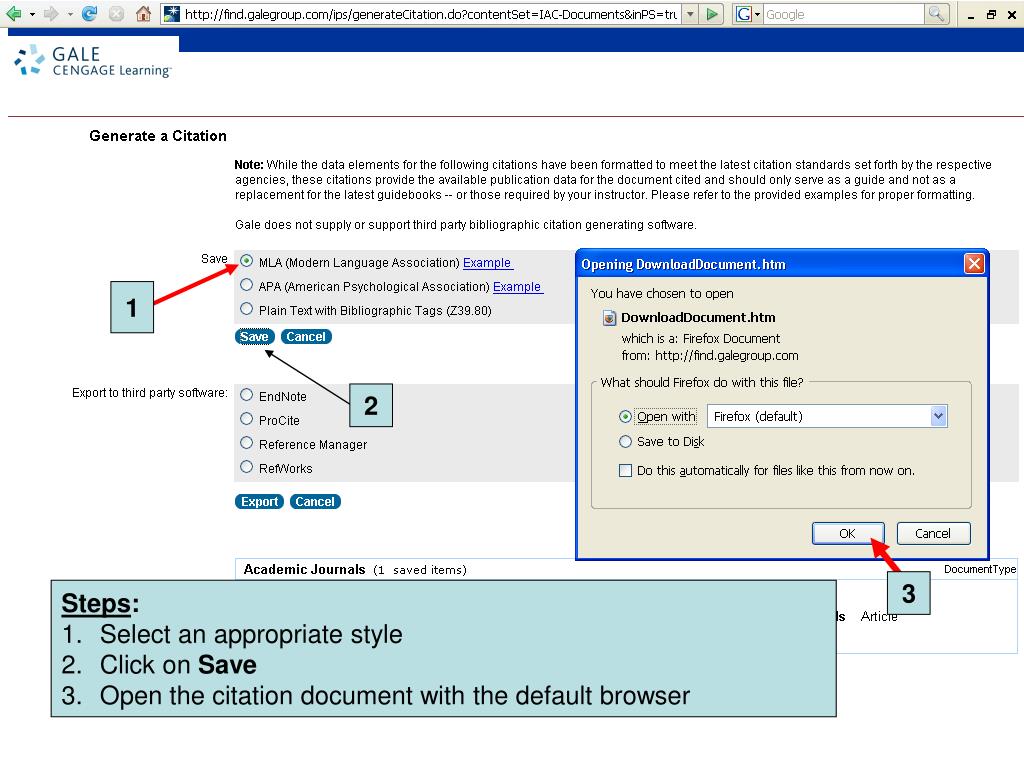Click the Google search engine icon

[x=743, y=14]
